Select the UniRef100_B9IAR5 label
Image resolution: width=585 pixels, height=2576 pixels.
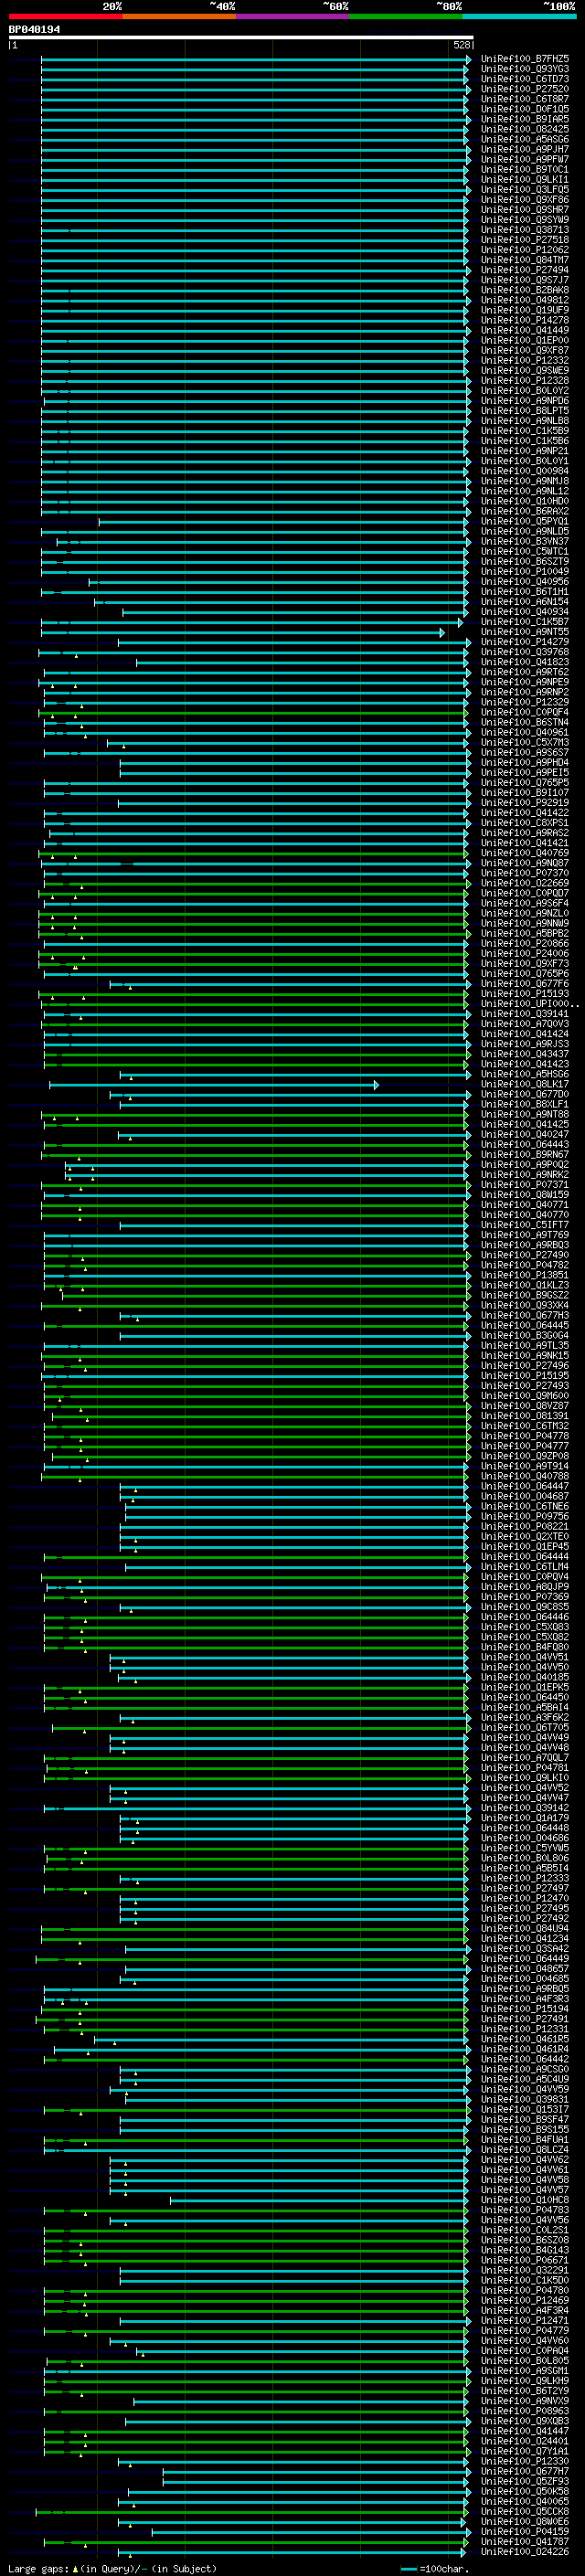pyautogui.click(x=525, y=119)
